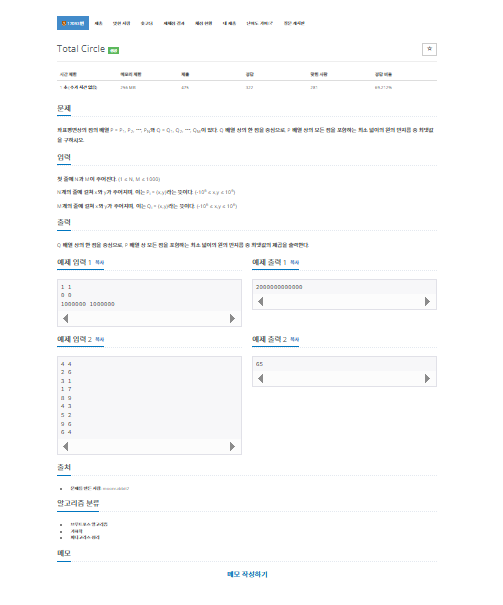Copy sample input 1 via the 복사 link

(x=100, y=262)
